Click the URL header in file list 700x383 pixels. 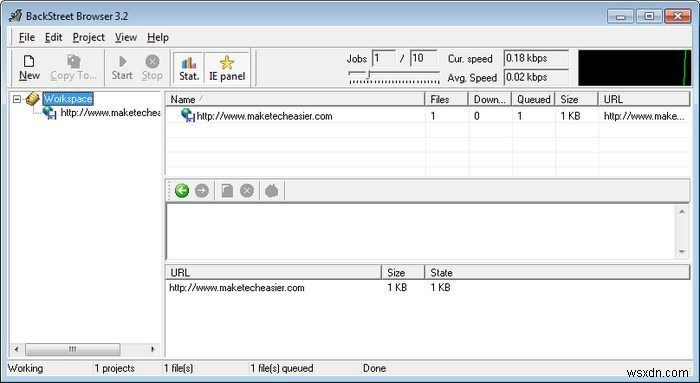pyautogui.click(x=273, y=273)
